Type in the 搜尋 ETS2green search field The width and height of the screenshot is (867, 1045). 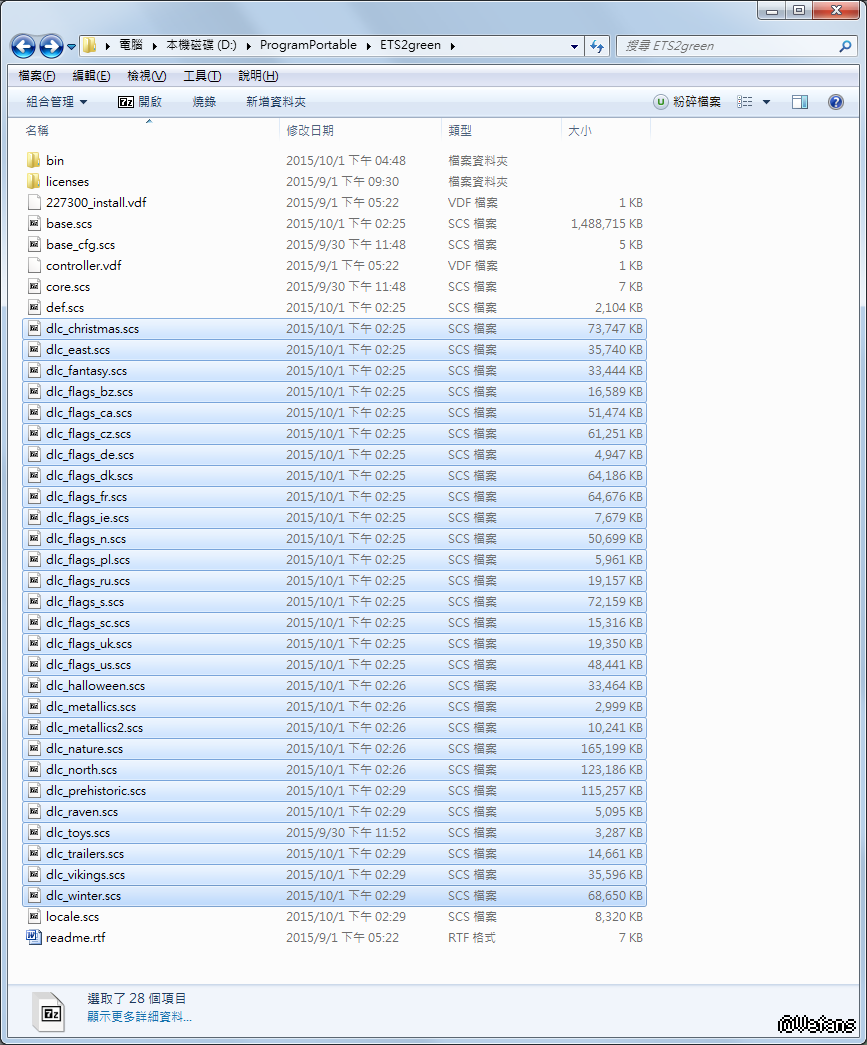728,46
